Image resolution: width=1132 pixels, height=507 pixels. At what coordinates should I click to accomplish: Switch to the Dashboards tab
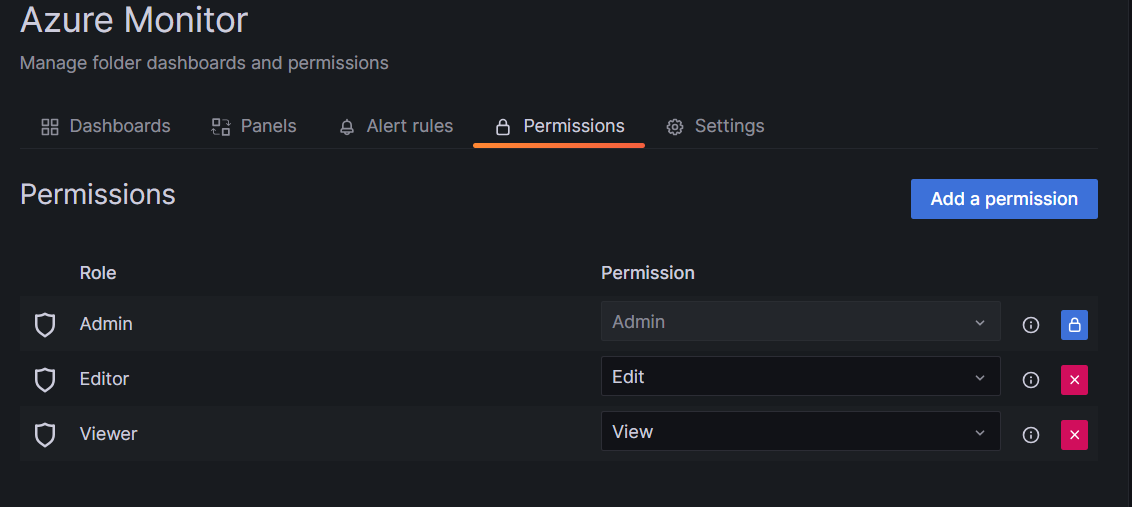pos(106,126)
